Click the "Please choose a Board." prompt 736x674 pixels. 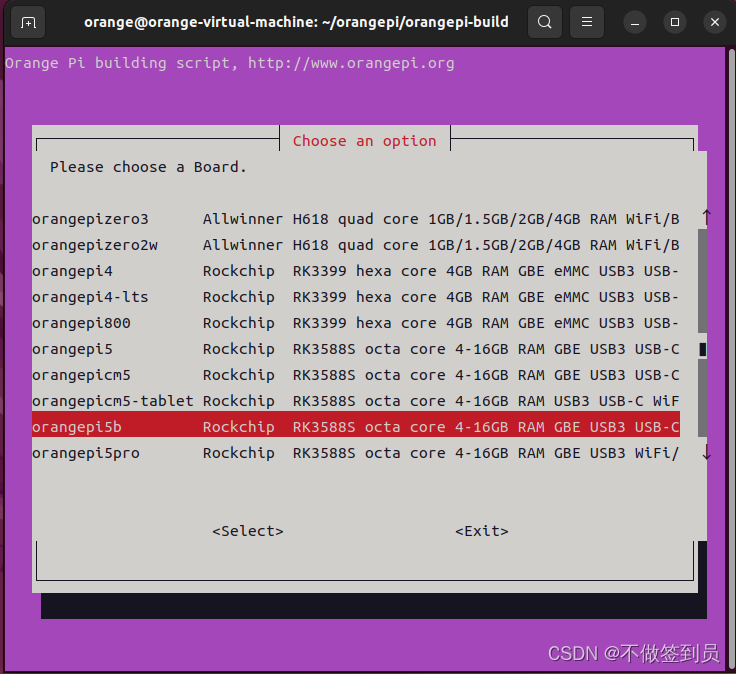click(x=148, y=167)
